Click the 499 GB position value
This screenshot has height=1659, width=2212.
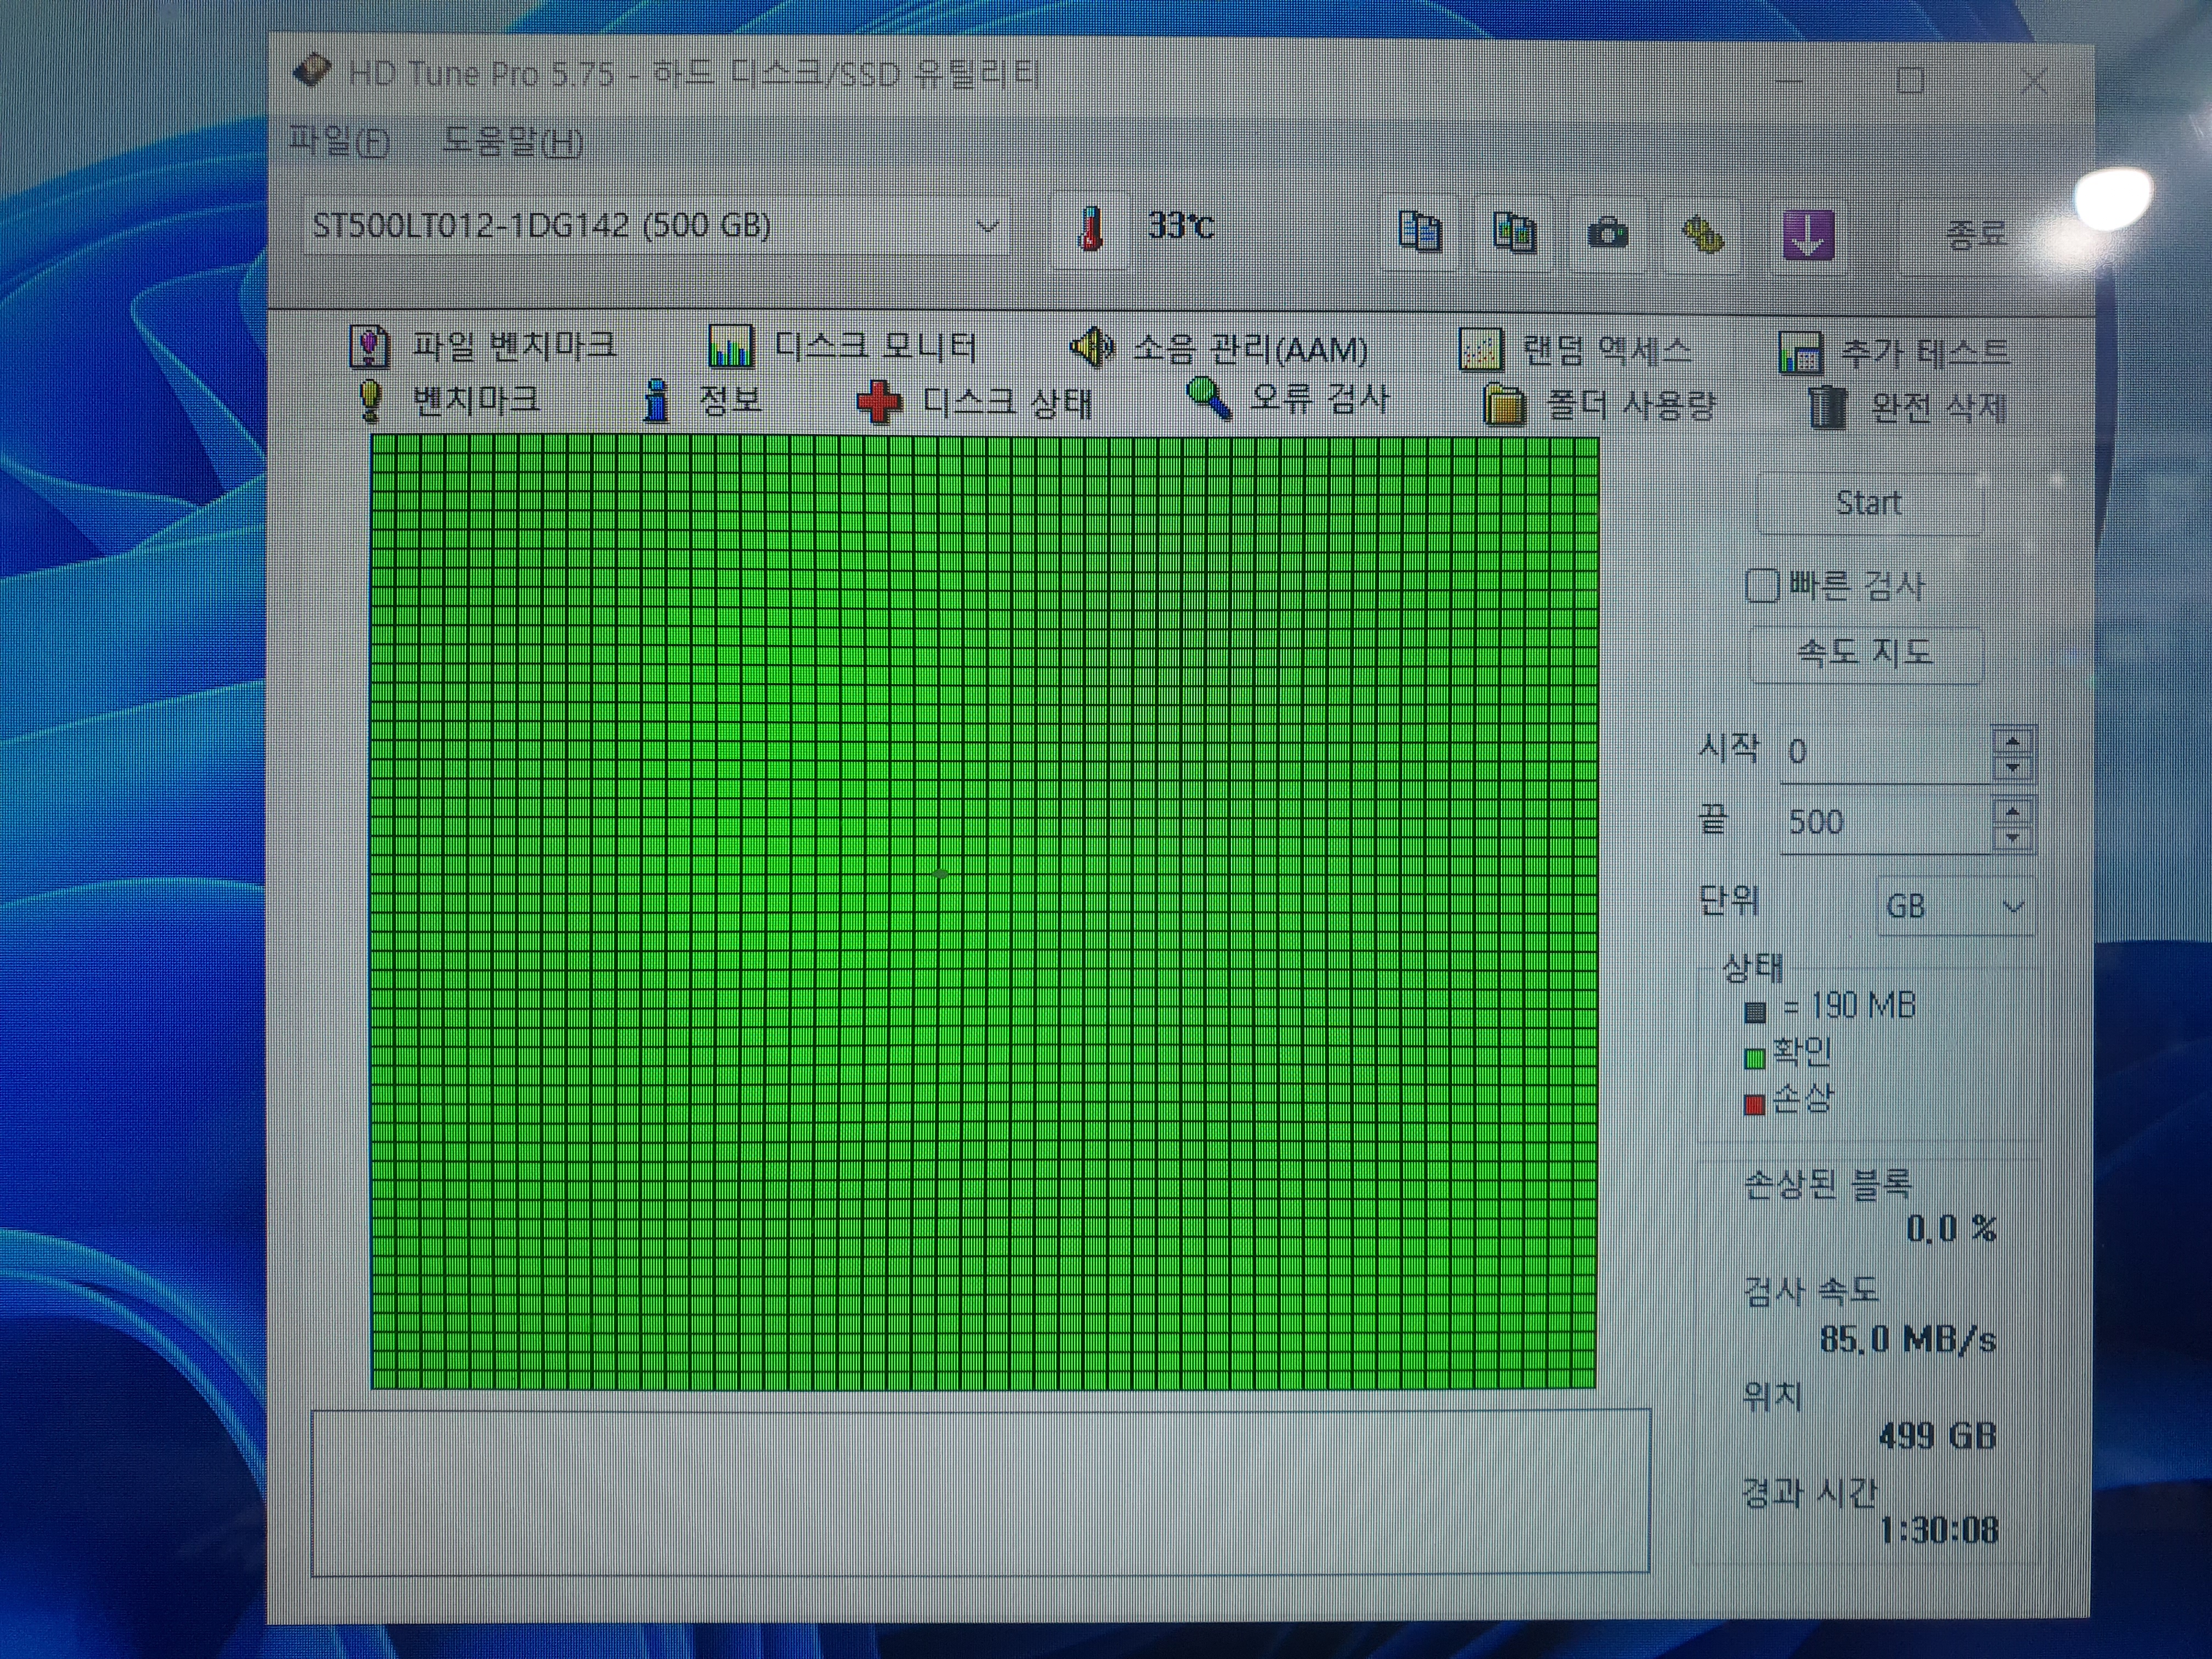1937,1437
